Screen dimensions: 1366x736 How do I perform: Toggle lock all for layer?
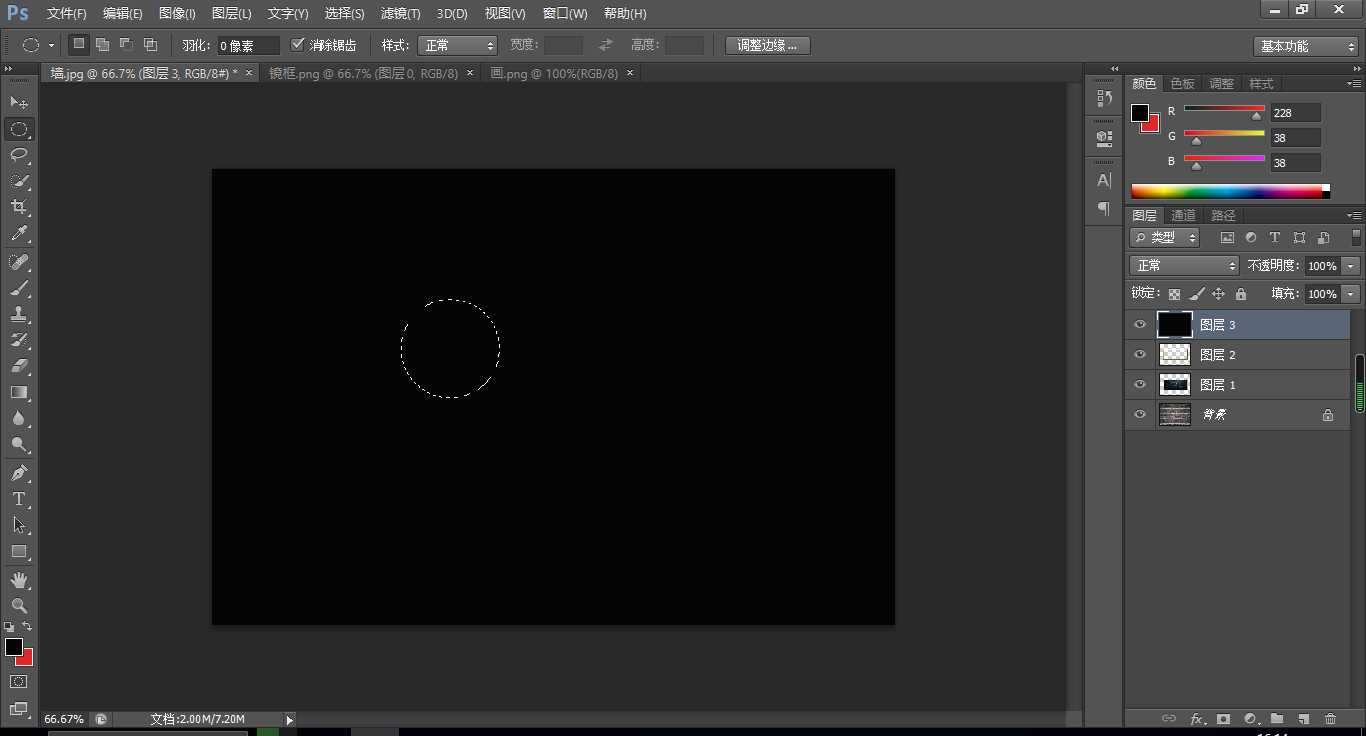point(1241,294)
